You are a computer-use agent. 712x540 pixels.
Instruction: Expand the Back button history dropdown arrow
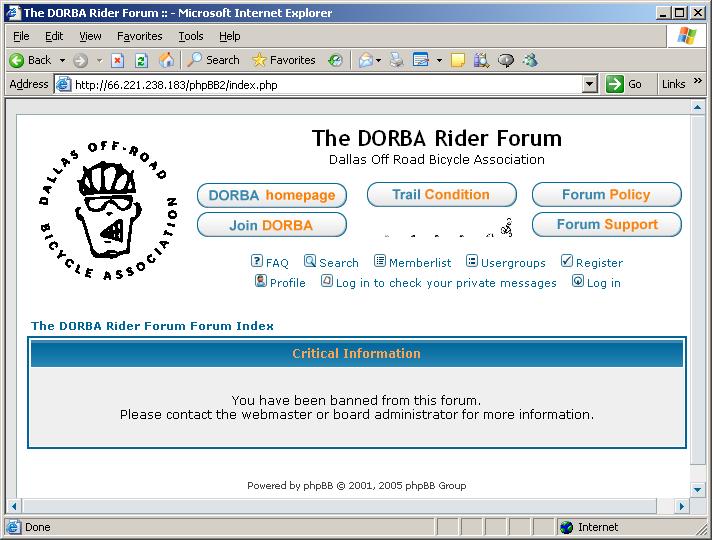coord(62,60)
